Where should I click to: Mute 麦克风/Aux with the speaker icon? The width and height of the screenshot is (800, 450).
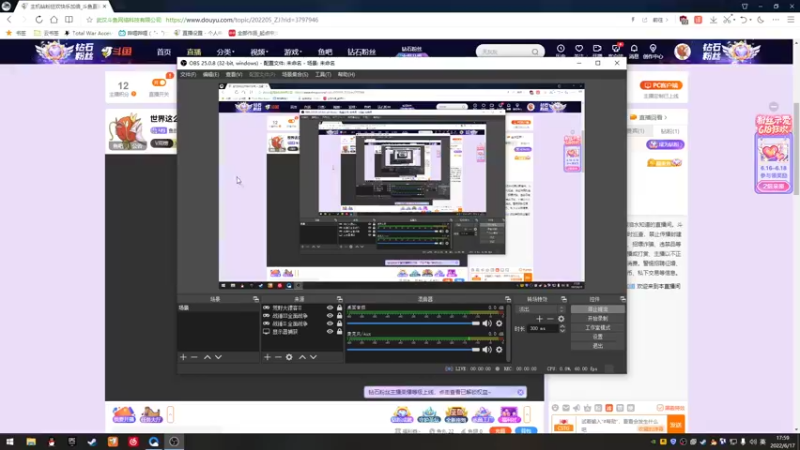pos(487,349)
